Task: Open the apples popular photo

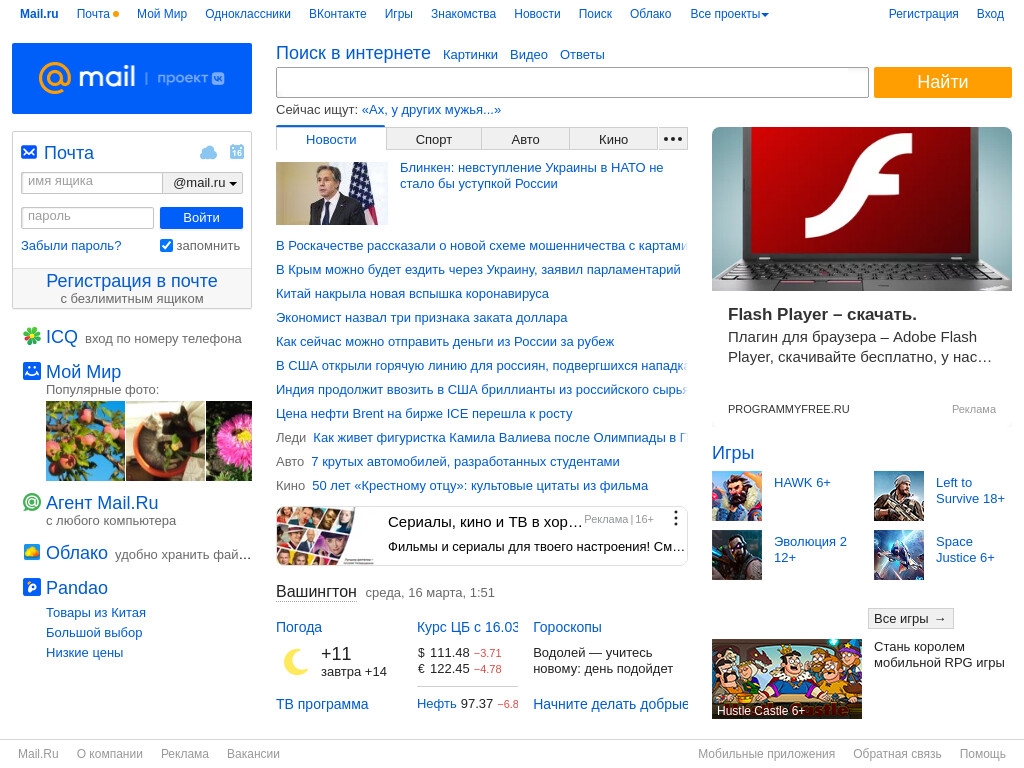Action: tap(85, 441)
